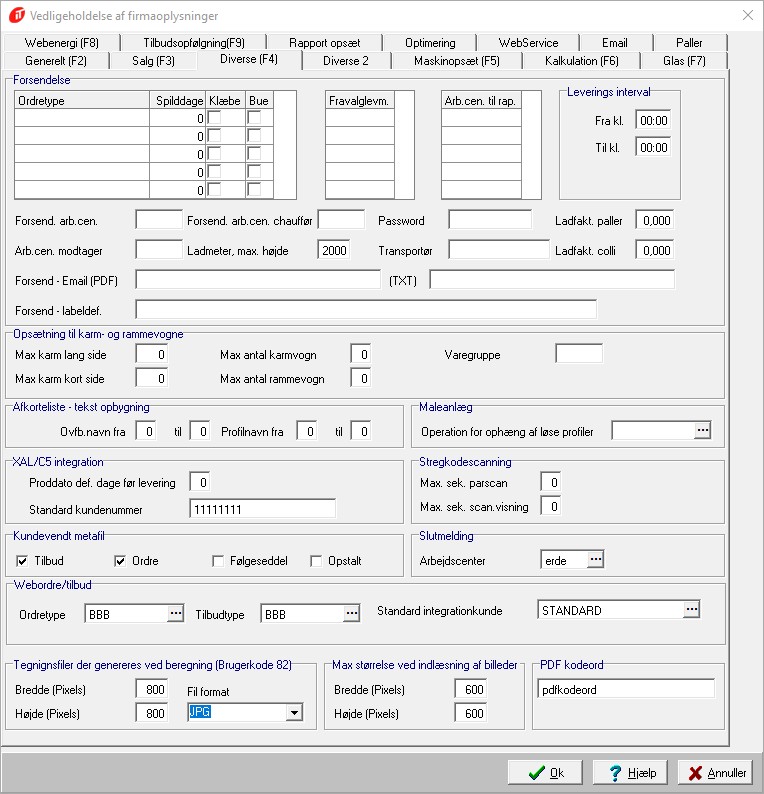Open the Diverse 2 tab
This screenshot has width=764, height=794.
pos(346,61)
